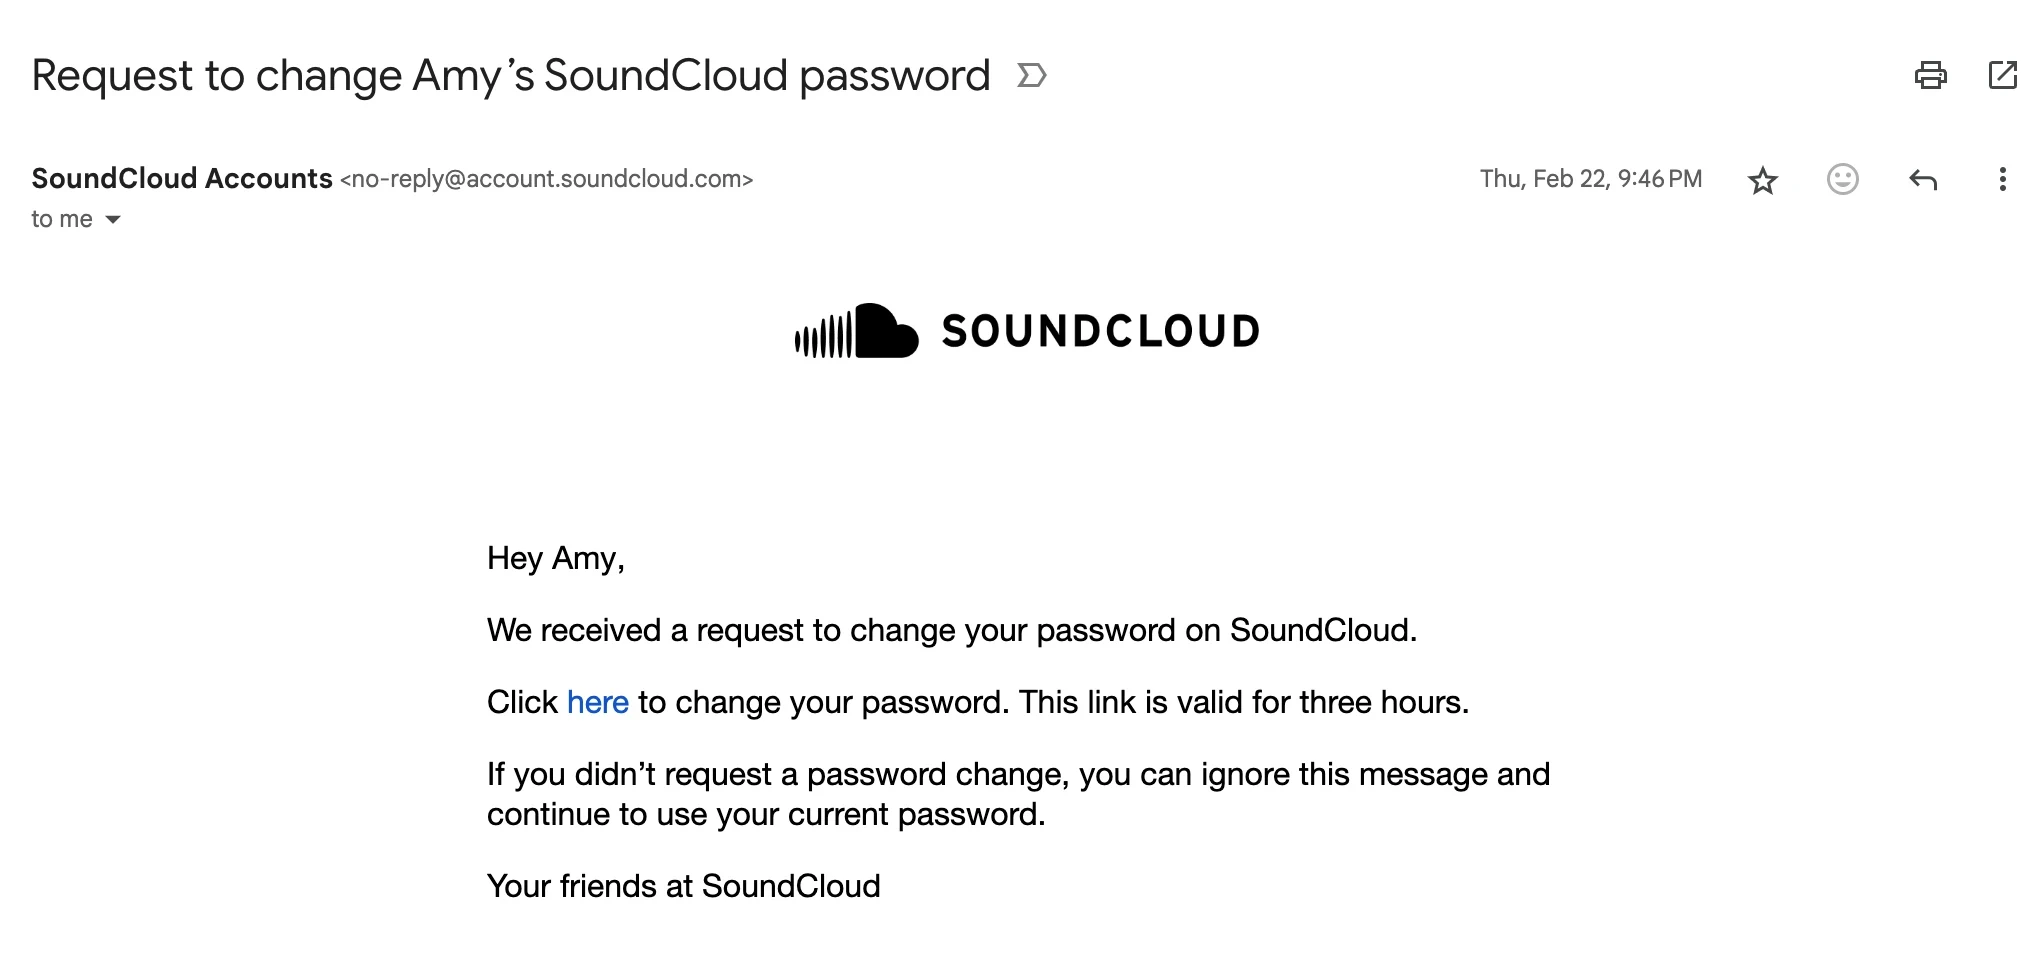Click the "We received a request" sentence
2034x968 pixels.
pos(951,631)
